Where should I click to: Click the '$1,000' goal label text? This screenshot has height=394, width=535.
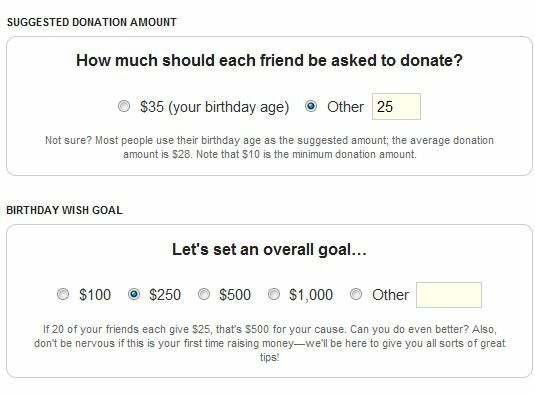tap(311, 295)
